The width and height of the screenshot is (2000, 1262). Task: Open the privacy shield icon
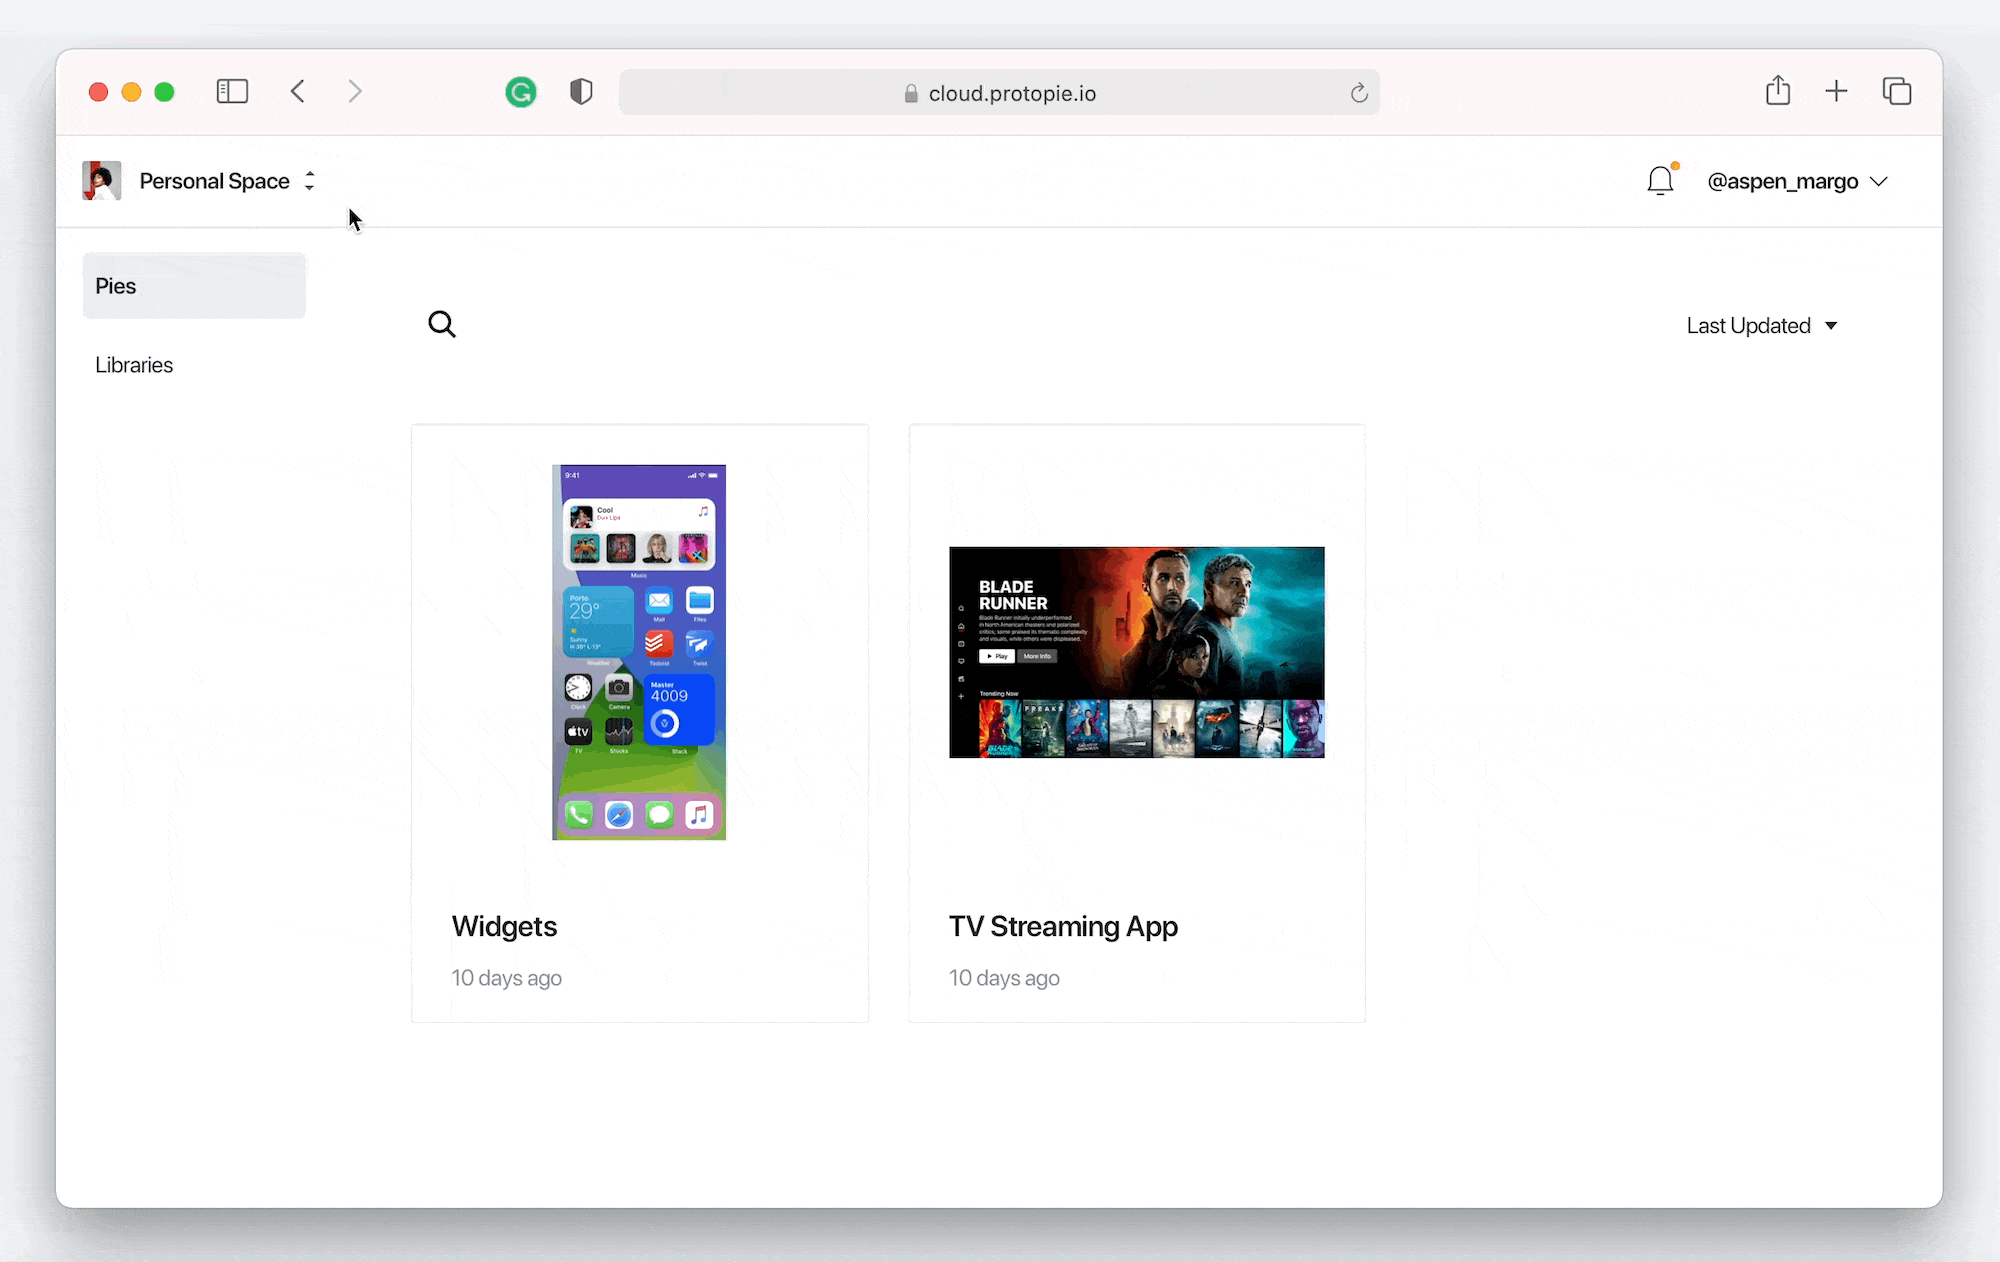tap(581, 92)
